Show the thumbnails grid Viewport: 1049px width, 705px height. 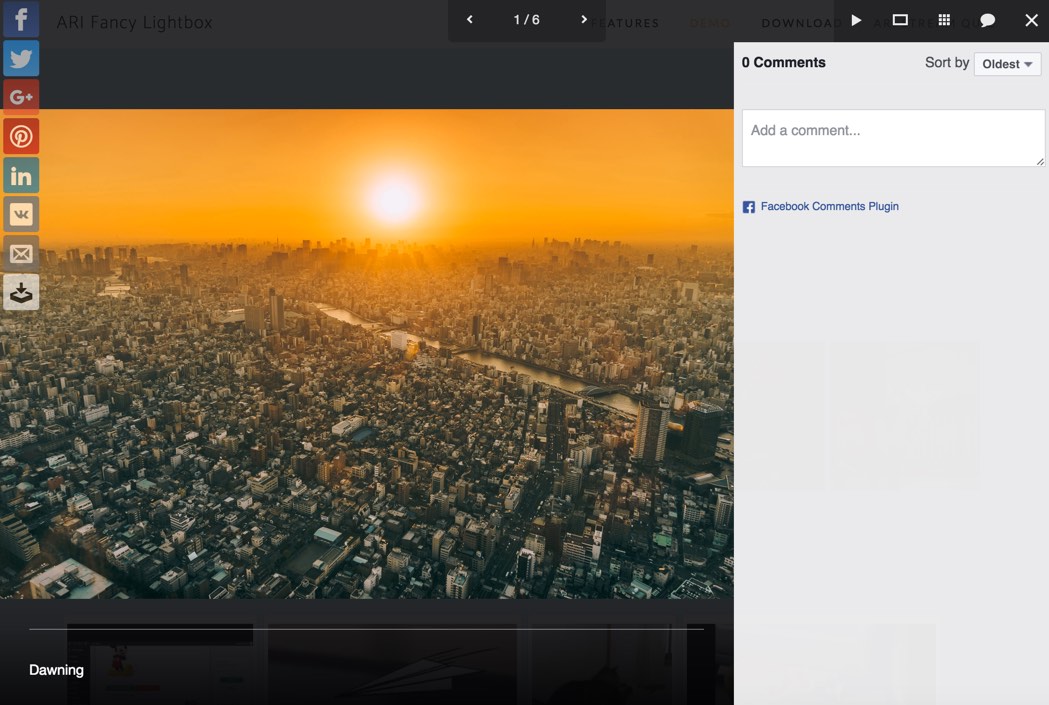pos(944,20)
